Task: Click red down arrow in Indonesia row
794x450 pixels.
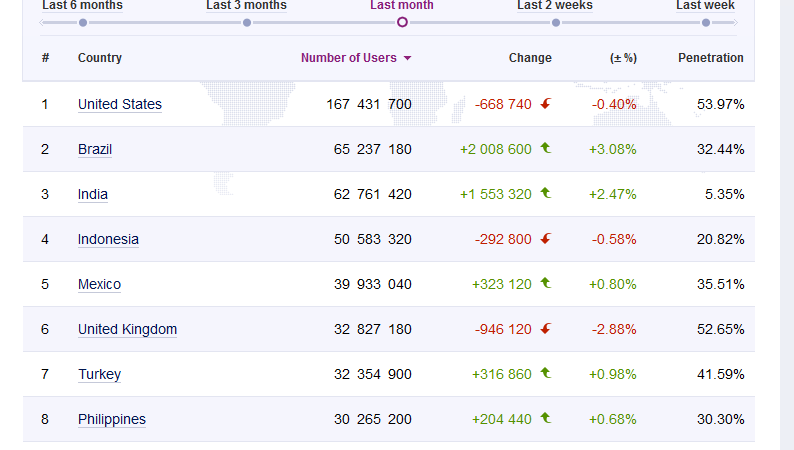Action: (x=546, y=239)
